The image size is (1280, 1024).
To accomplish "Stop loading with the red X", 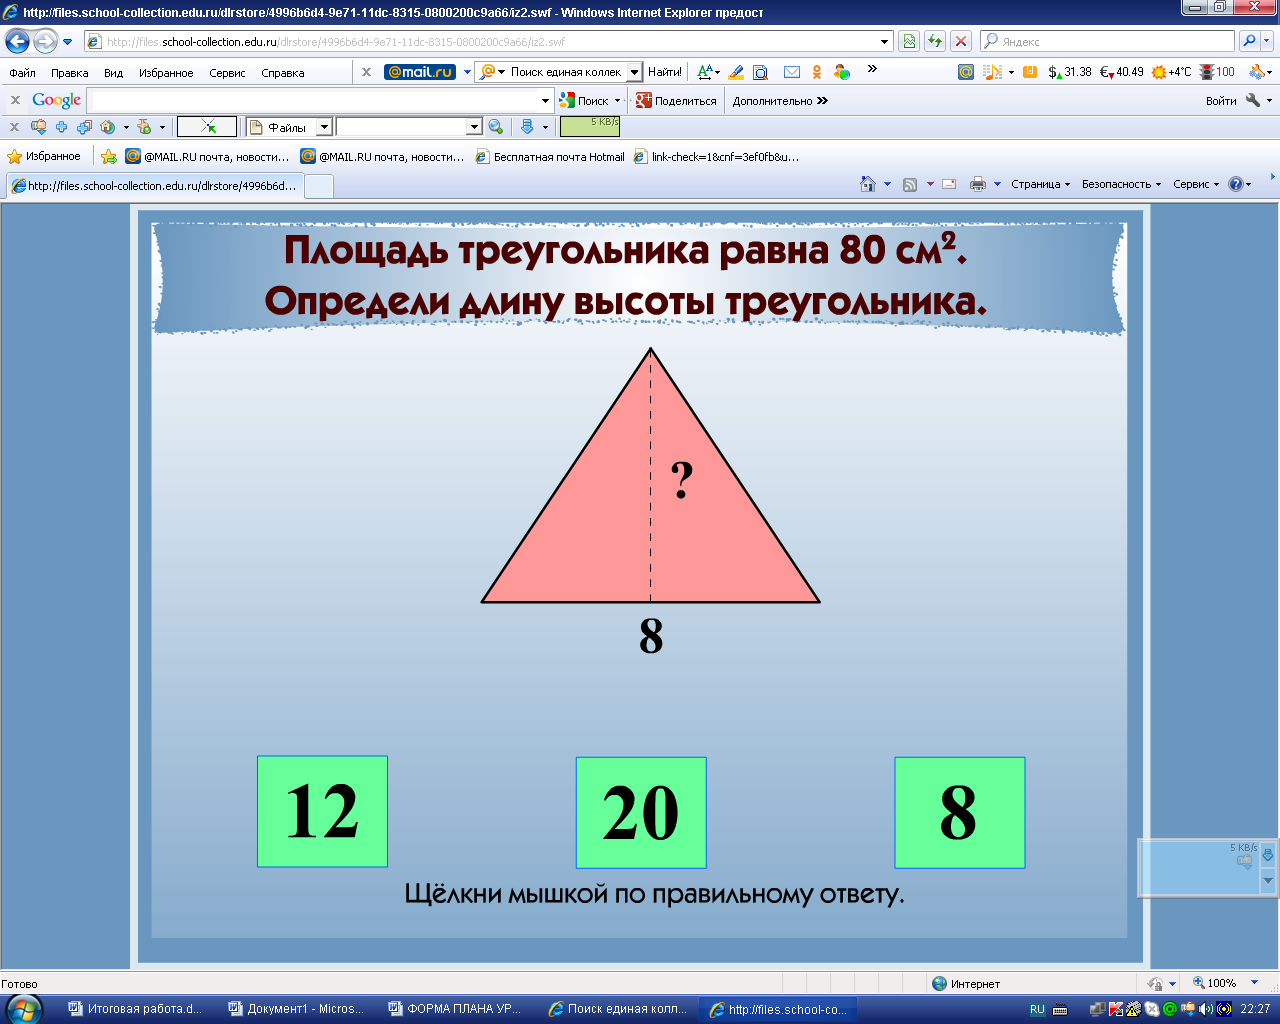I will click(x=961, y=41).
